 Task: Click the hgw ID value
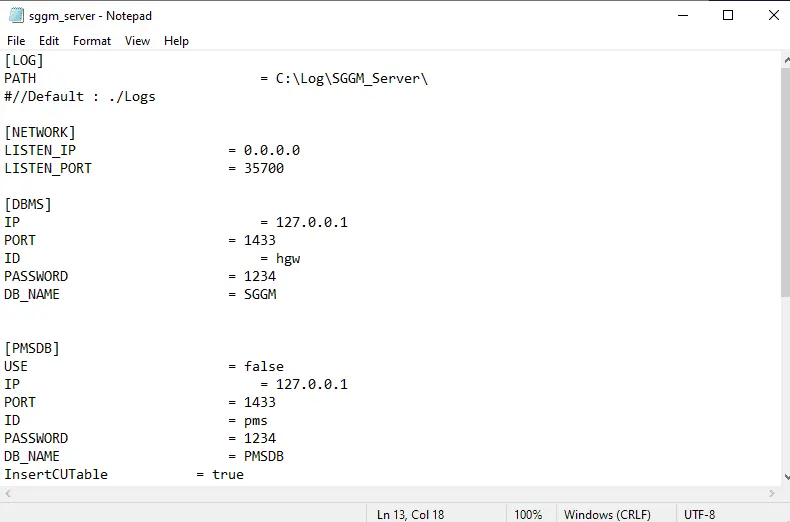pyautogui.click(x=288, y=259)
